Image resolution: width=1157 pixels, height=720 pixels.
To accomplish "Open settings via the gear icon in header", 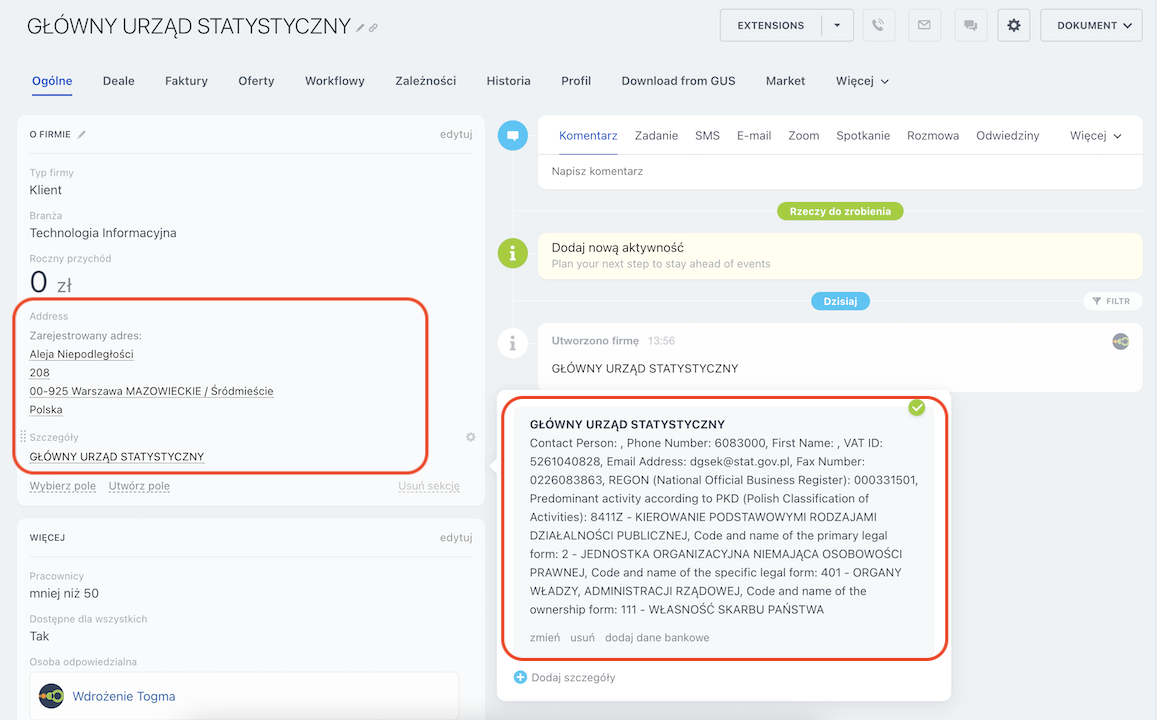I will tap(1013, 26).
